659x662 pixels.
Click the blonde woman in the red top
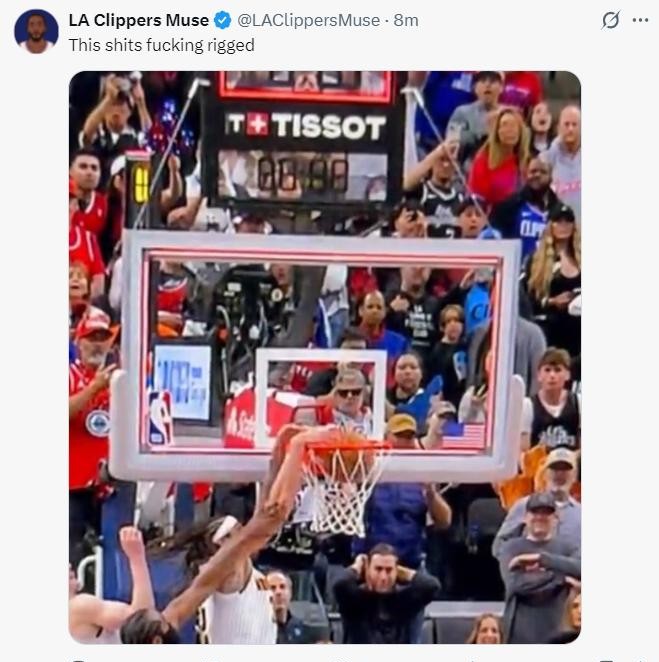pos(499,158)
